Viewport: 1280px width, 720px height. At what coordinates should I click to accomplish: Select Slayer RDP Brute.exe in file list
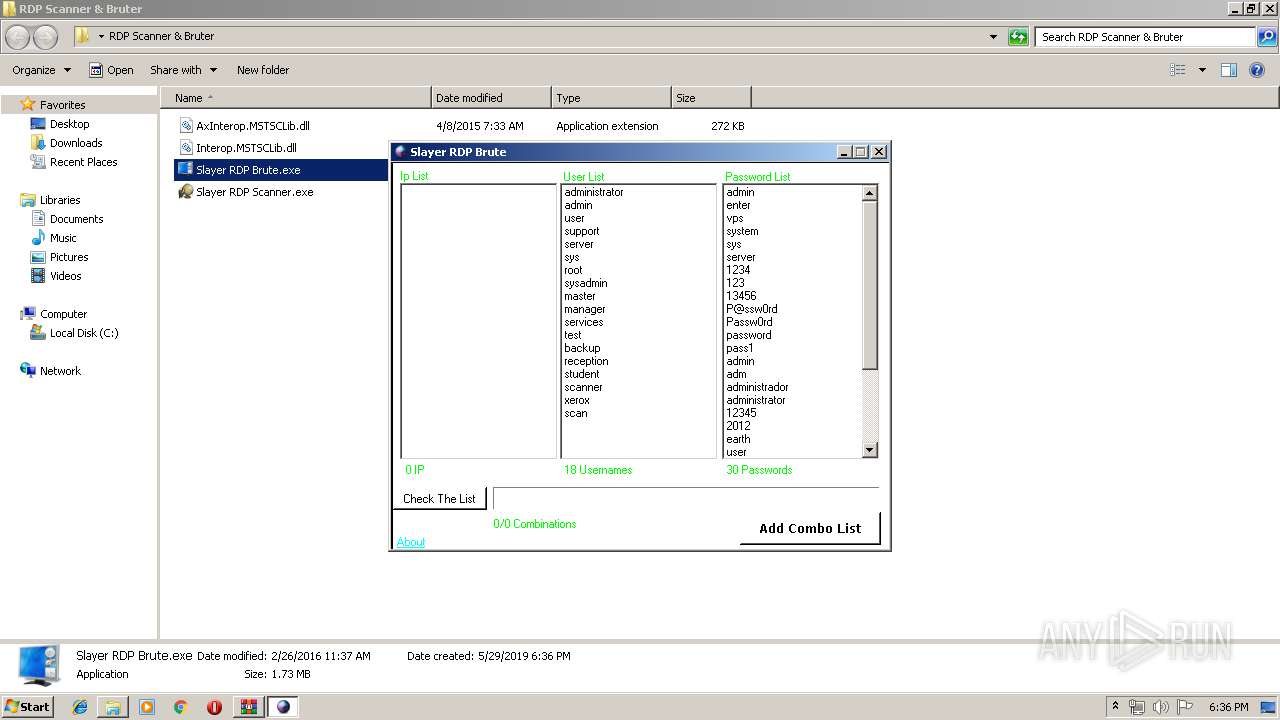(x=248, y=170)
